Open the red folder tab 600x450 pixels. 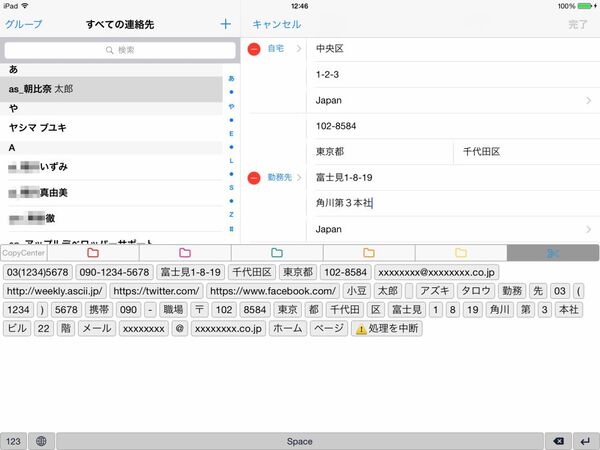(93, 253)
